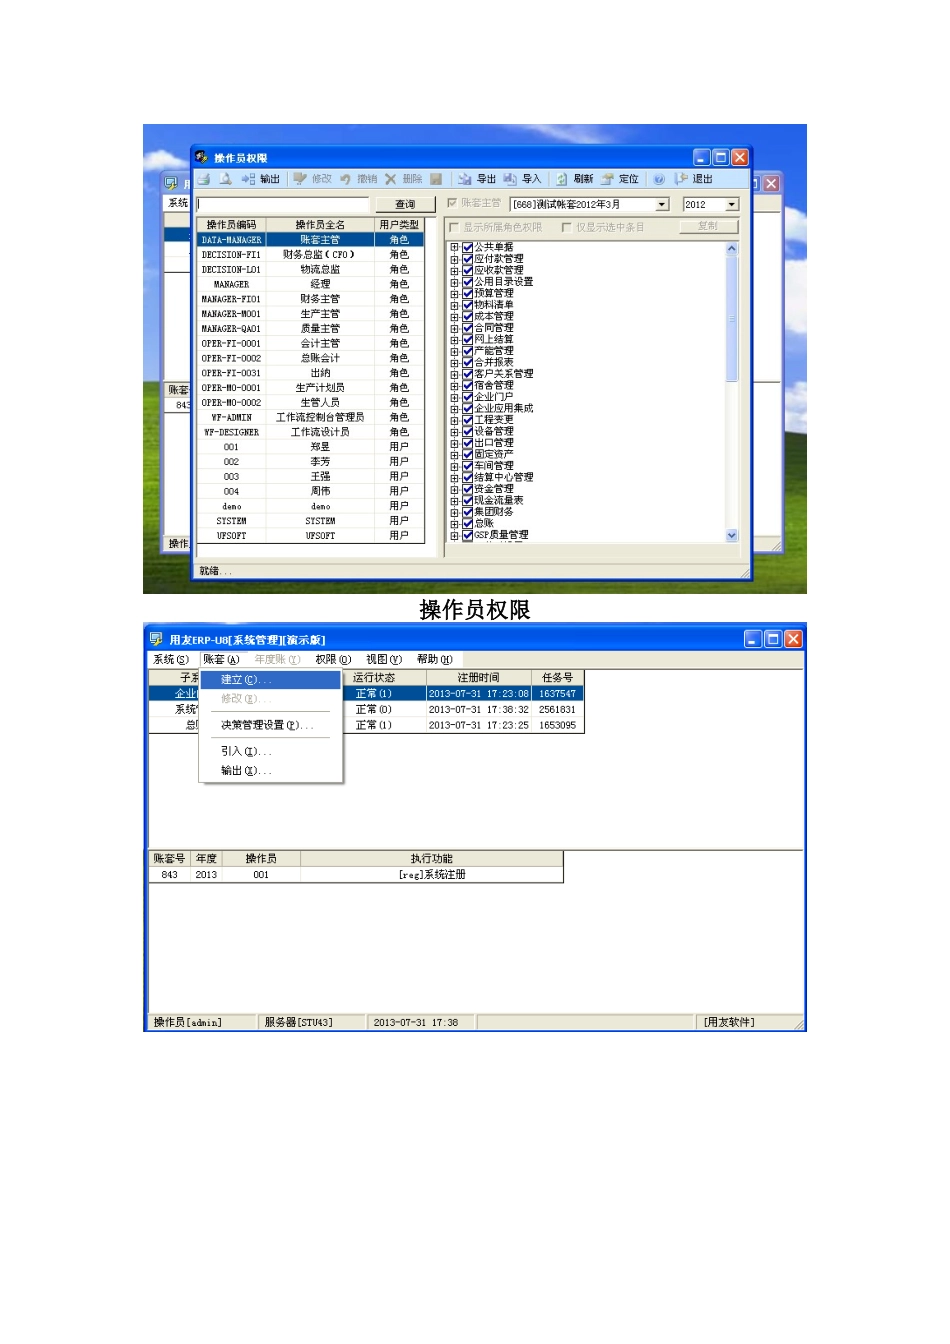
Task: Expand the 成本管理 tree node
Action: [454, 316]
